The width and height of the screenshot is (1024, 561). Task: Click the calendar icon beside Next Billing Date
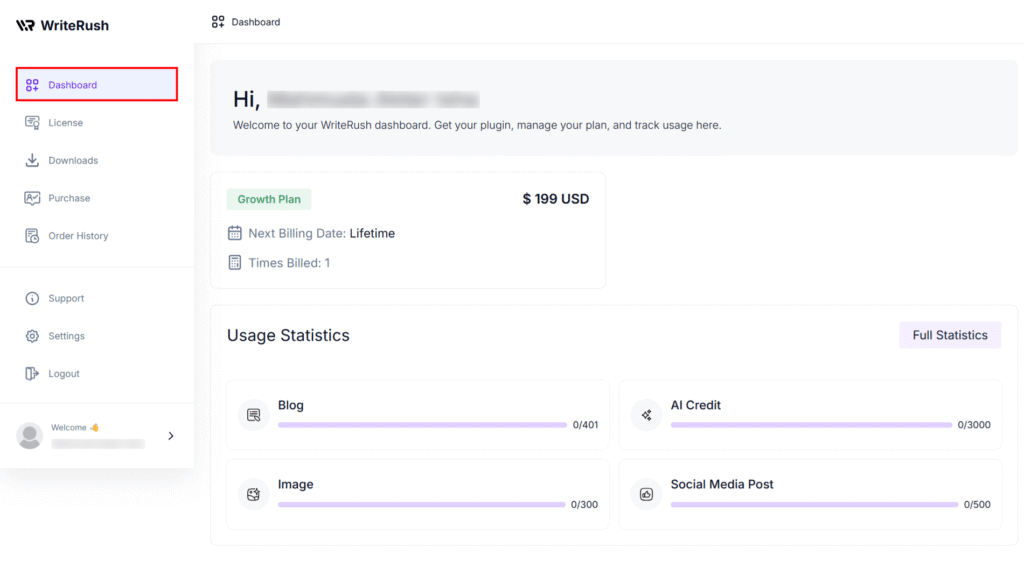234,232
